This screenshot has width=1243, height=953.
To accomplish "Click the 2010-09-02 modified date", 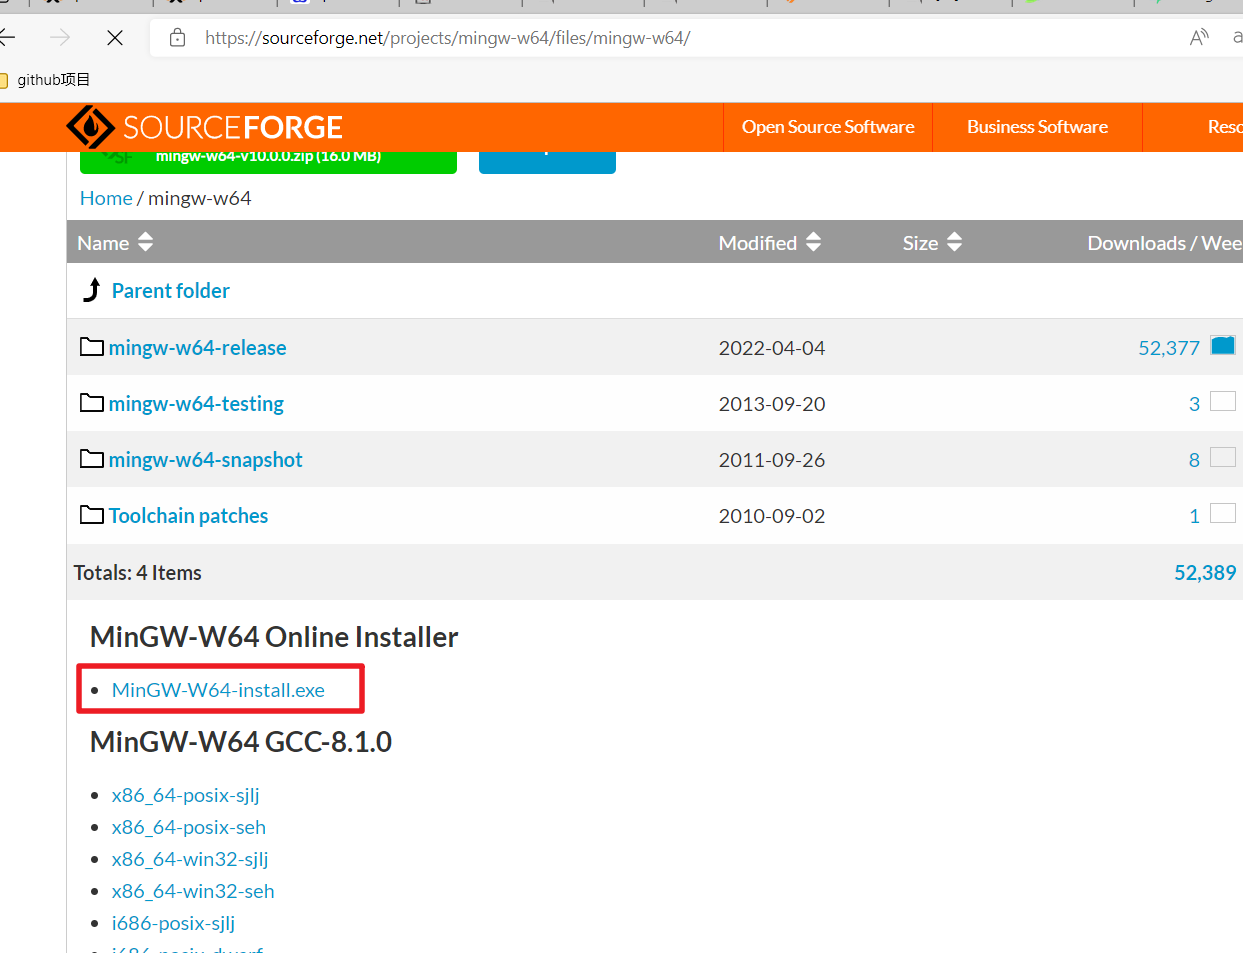I will [772, 516].
